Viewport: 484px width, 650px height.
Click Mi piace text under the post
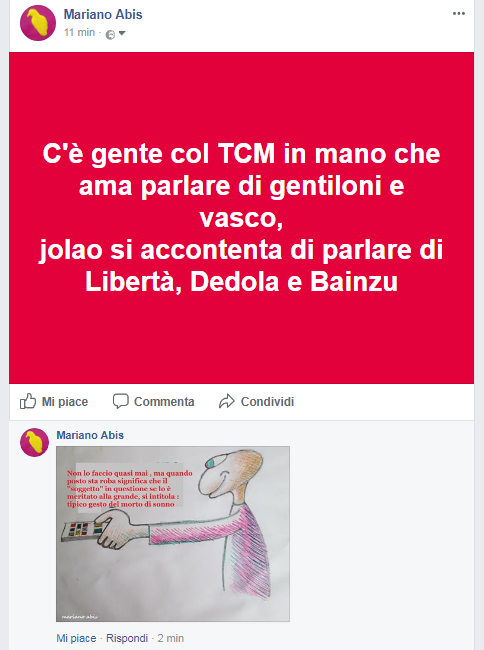[x=65, y=402]
